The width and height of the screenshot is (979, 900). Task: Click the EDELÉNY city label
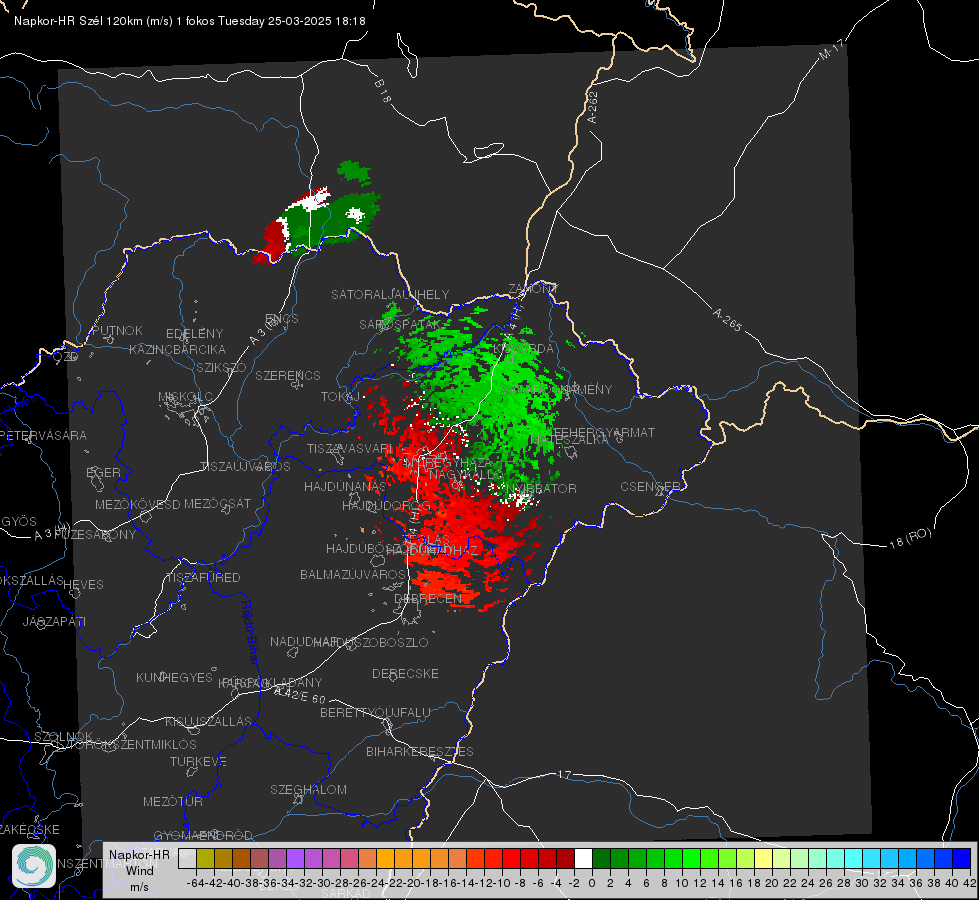pos(194,334)
